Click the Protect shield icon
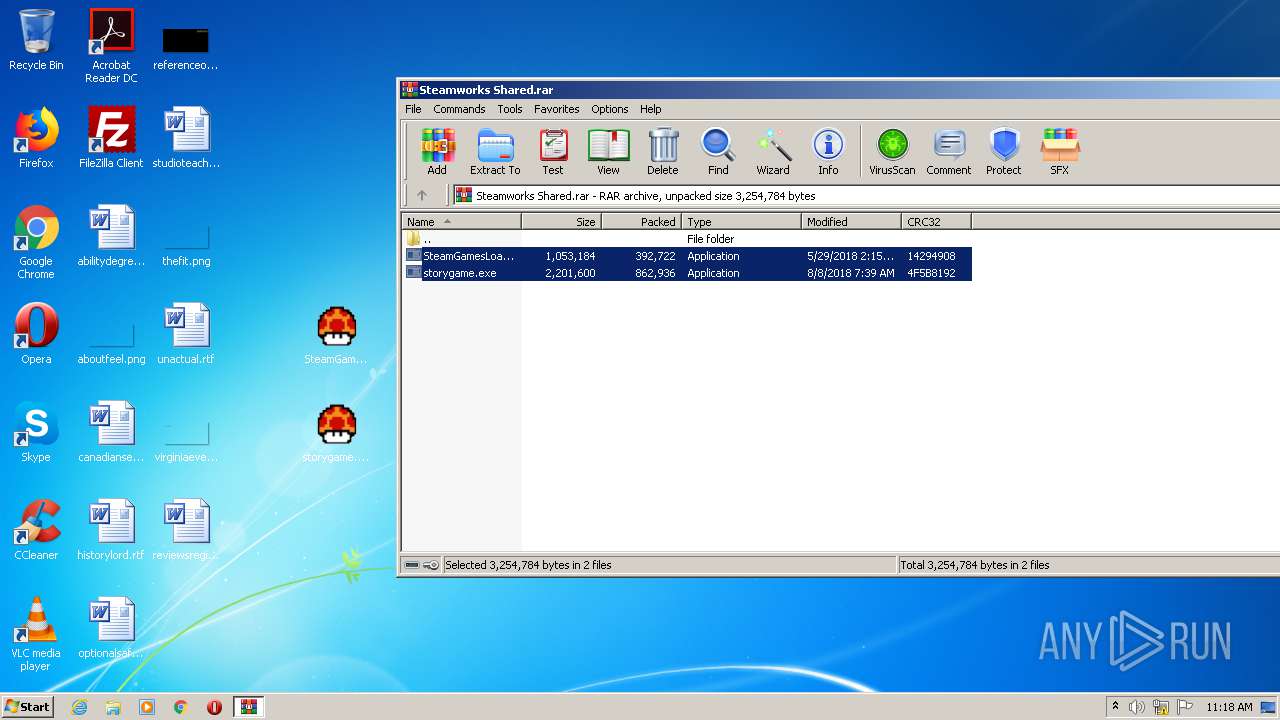Image resolution: width=1280 pixels, height=720 pixels. [1004, 152]
